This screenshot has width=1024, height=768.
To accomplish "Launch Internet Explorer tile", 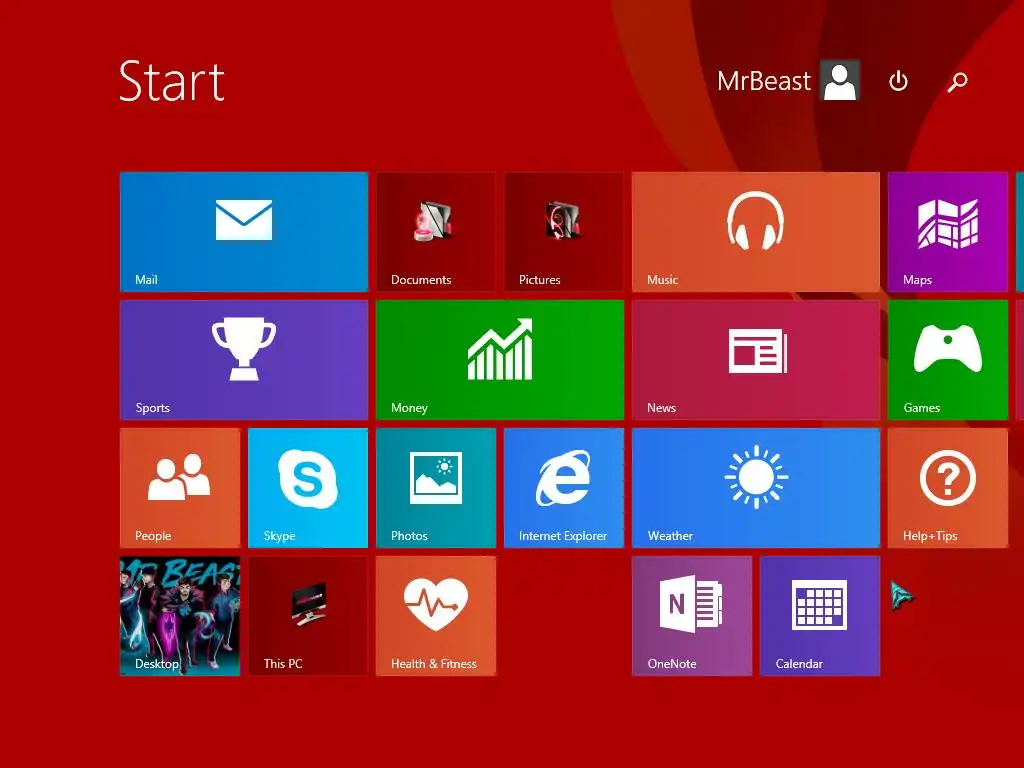I will coord(564,488).
